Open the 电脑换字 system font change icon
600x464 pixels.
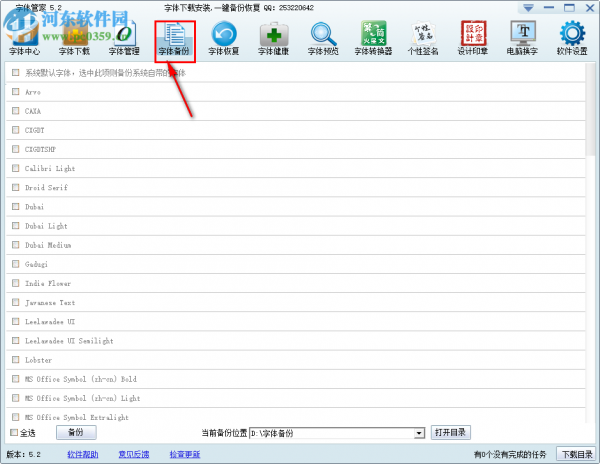(x=523, y=39)
